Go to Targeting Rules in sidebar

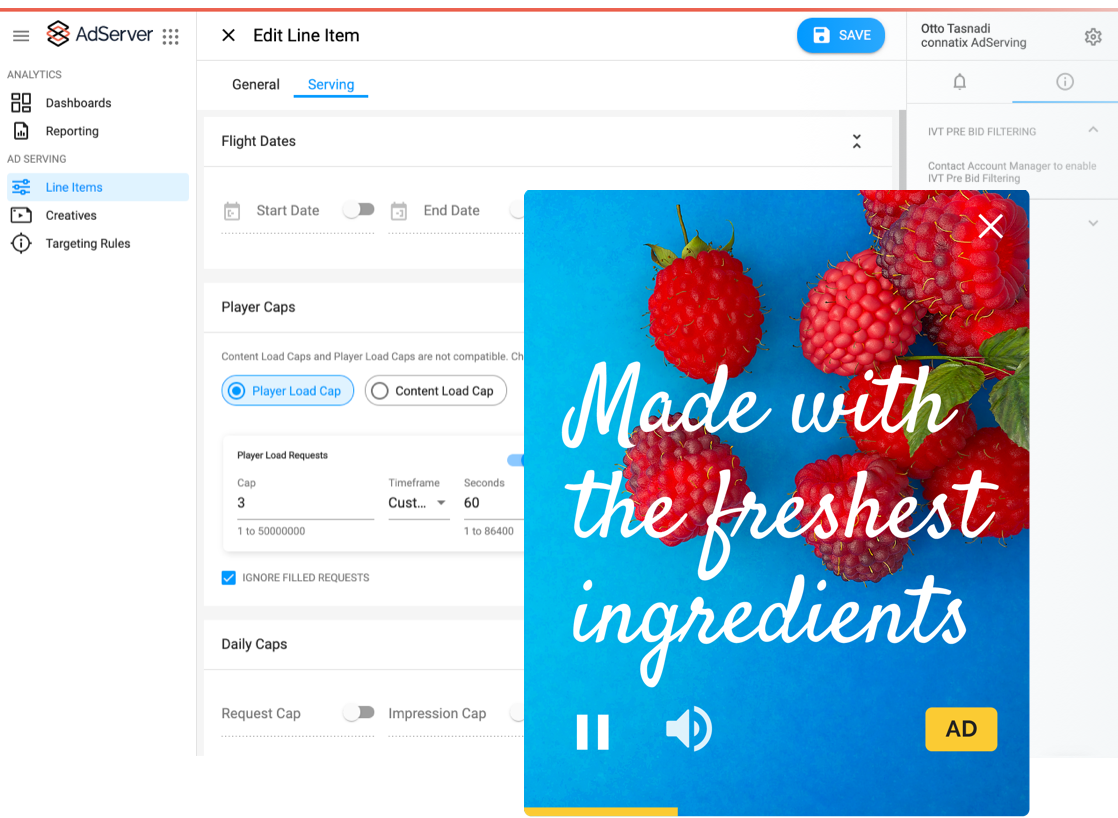87,244
